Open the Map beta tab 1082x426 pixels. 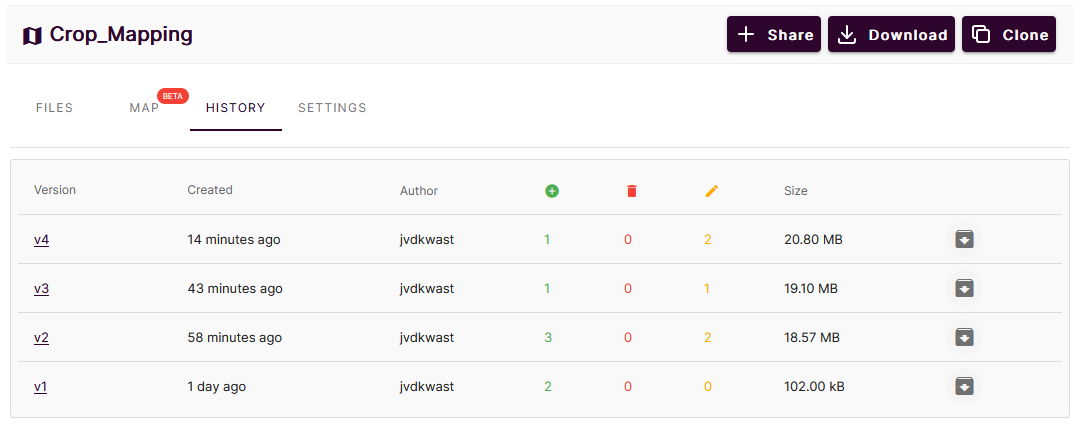click(145, 108)
